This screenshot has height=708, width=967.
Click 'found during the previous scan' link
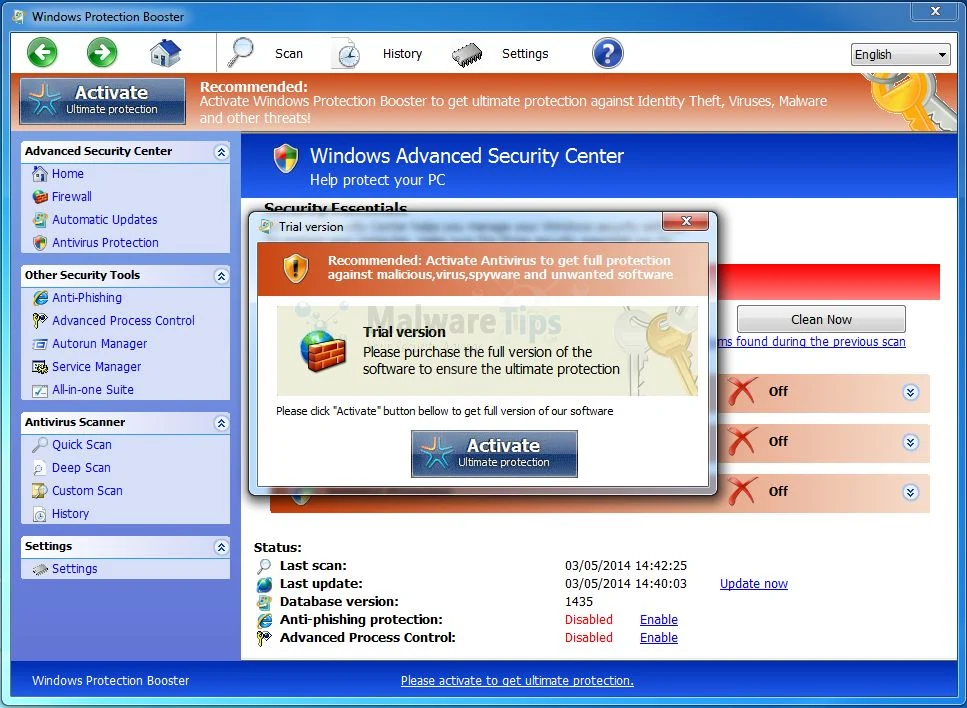click(812, 342)
